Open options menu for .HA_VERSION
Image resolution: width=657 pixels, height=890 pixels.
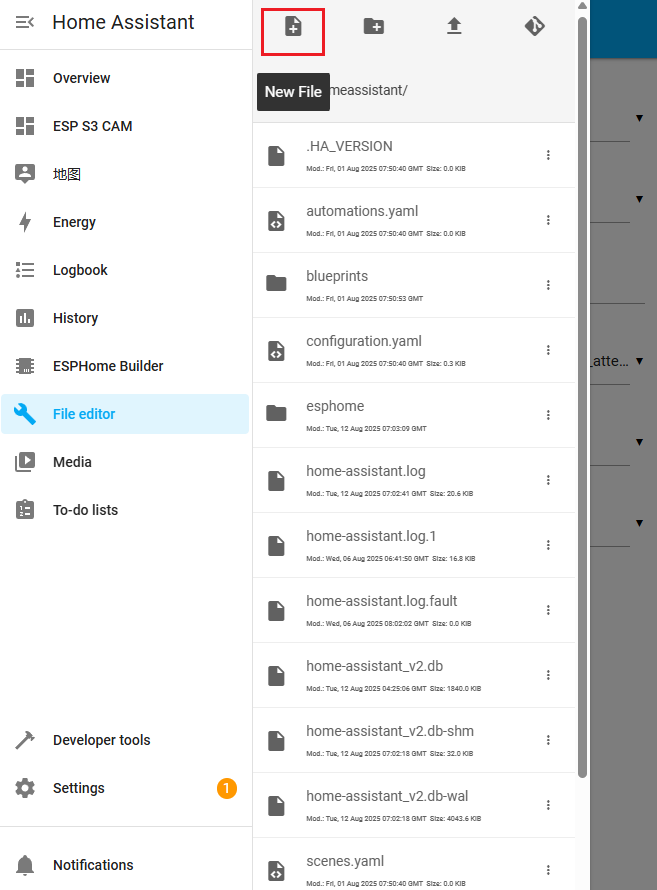(x=548, y=155)
